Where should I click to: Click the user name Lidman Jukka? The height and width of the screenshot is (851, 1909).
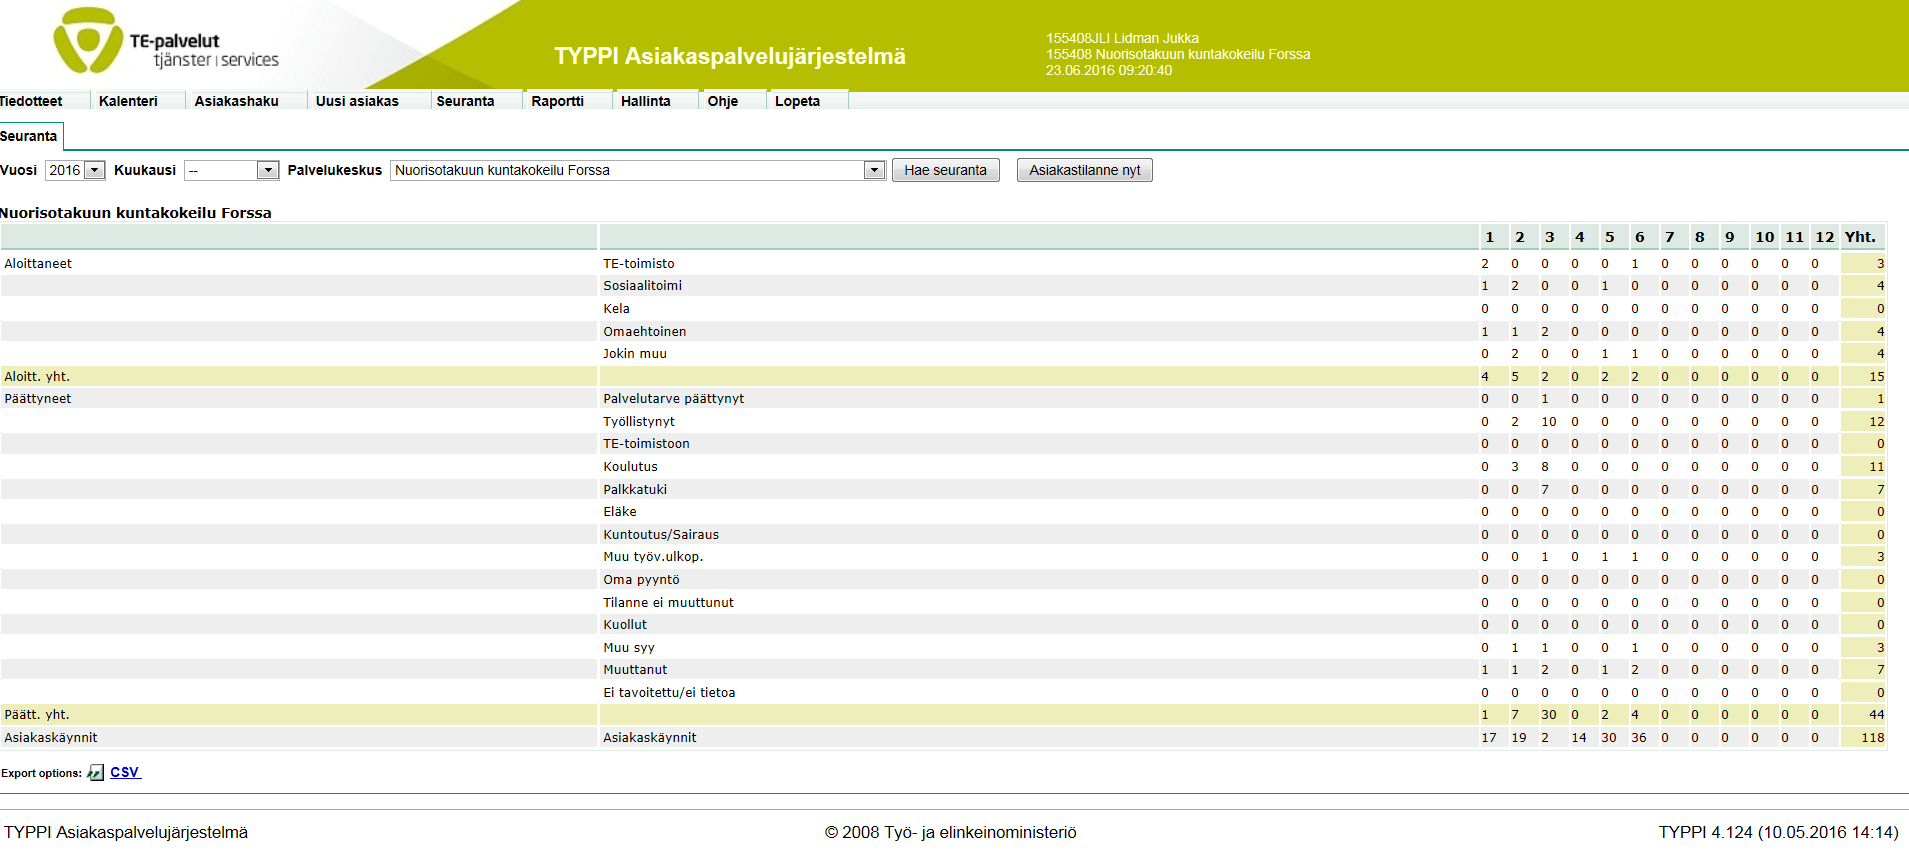tap(1156, 38)
